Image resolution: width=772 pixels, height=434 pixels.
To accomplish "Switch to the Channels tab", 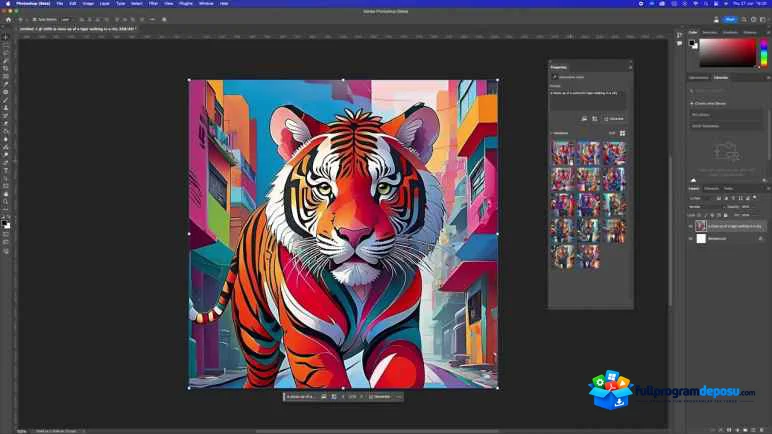I will 711,188.
